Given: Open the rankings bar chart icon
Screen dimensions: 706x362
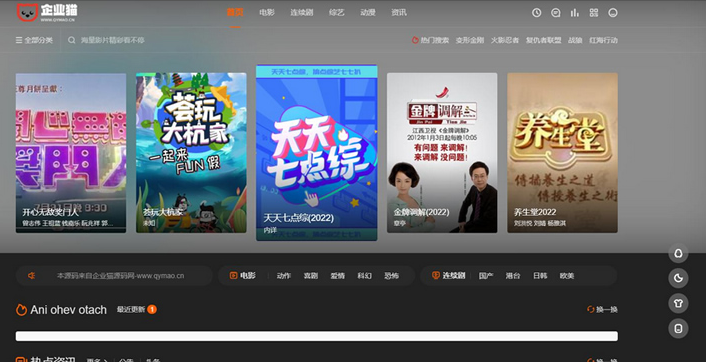Looking at the screenshot, I should [575, 13].
